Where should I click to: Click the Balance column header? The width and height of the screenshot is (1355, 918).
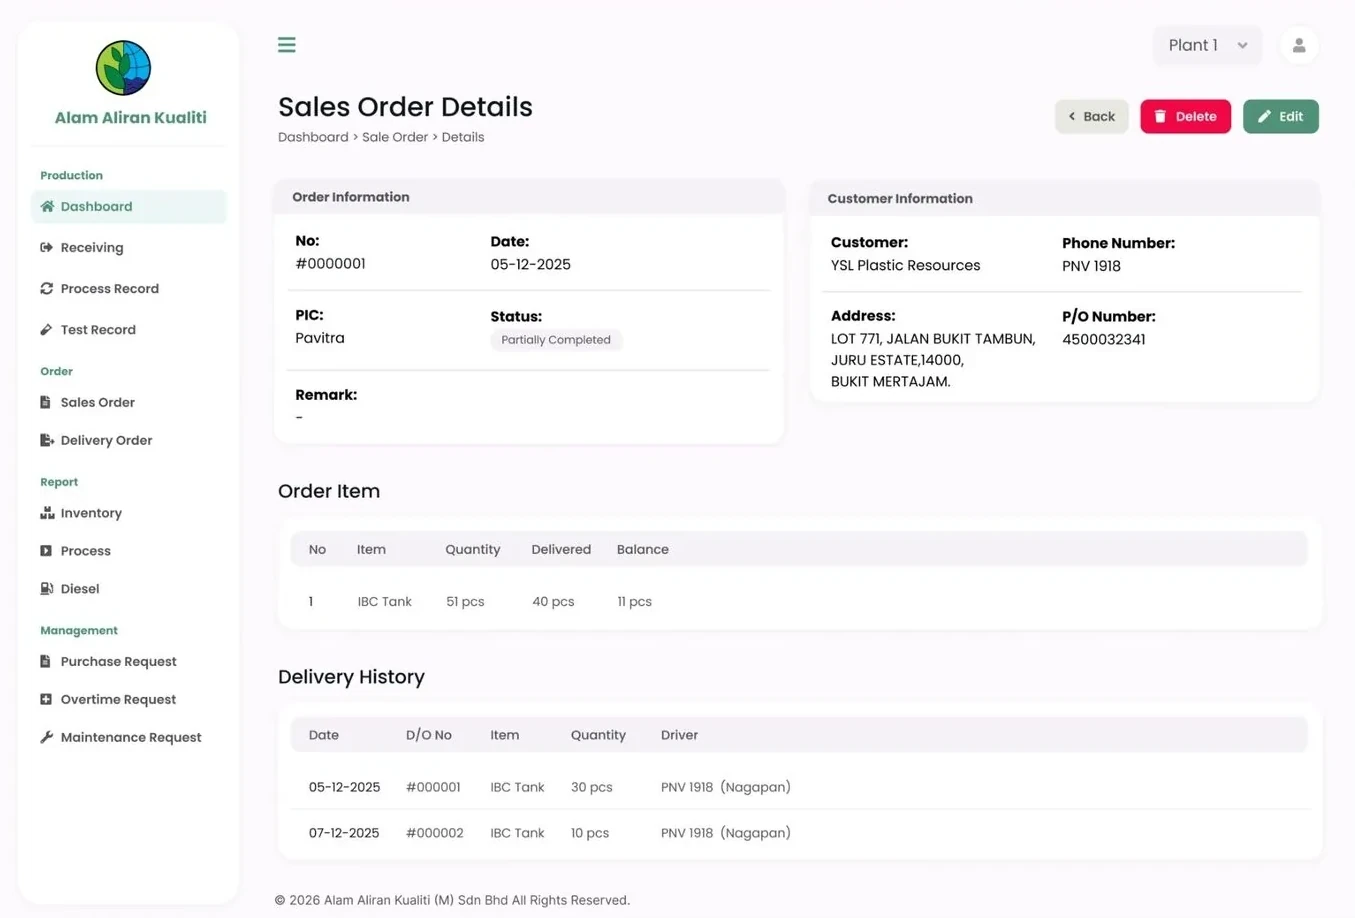tap(643, 550)
